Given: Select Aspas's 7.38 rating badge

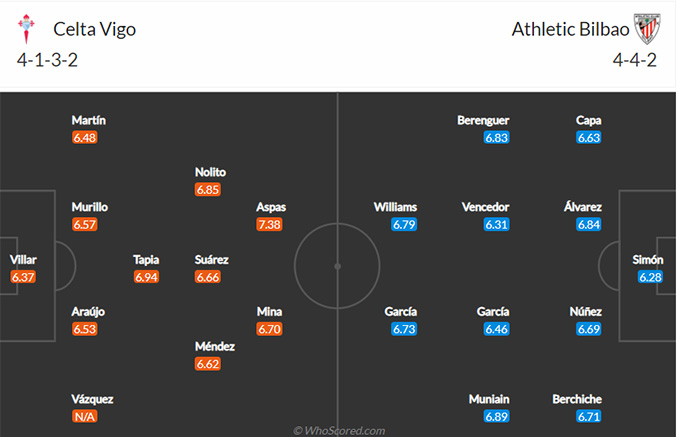Looking at the screenshot, I should [x=269, y=225].
